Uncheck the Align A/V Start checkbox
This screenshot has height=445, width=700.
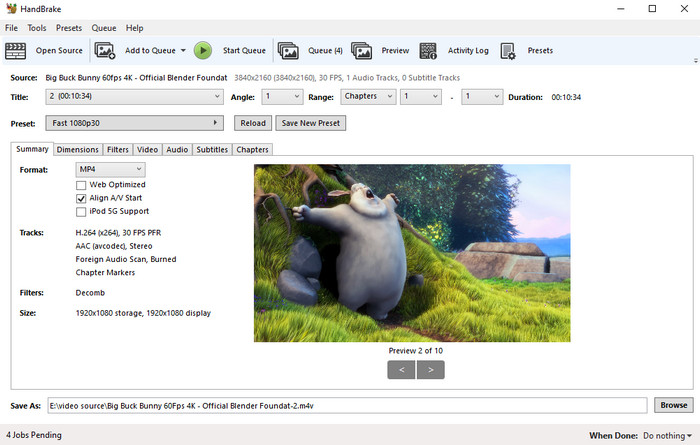(81, 198)
